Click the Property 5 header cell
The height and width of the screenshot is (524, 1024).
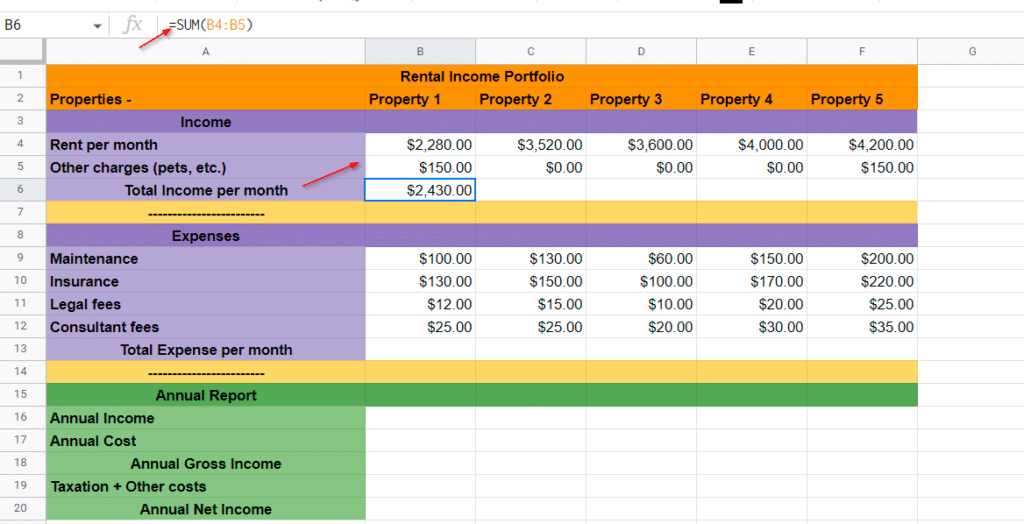[x=861, y=99]
